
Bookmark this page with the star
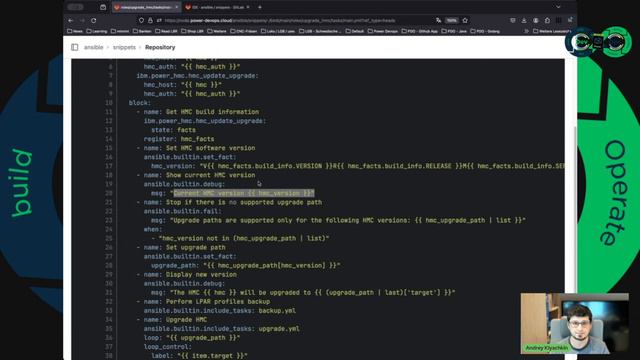coord(465,20)
